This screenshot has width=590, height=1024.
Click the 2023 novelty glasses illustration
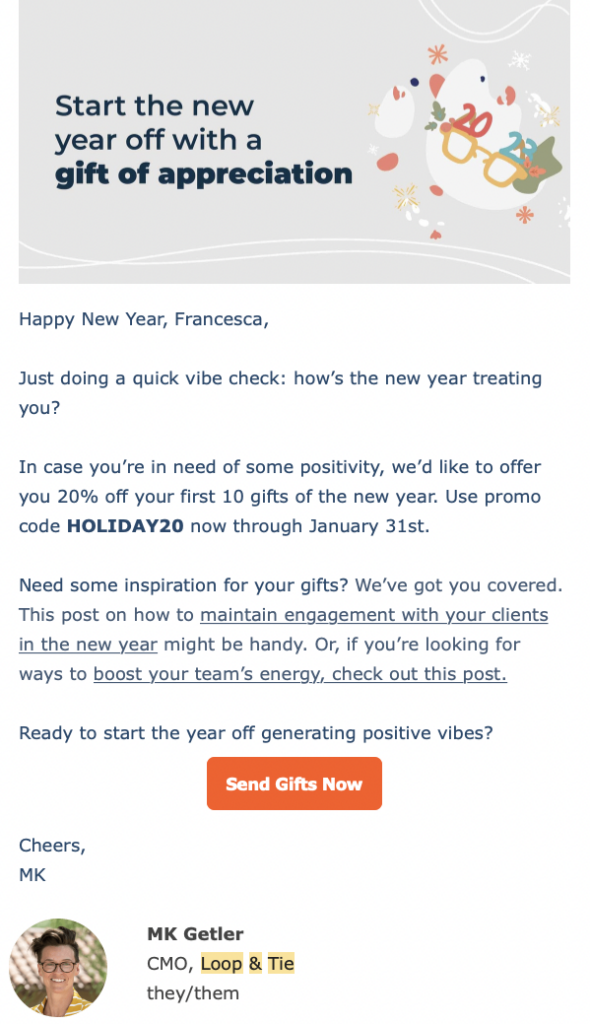488,146
